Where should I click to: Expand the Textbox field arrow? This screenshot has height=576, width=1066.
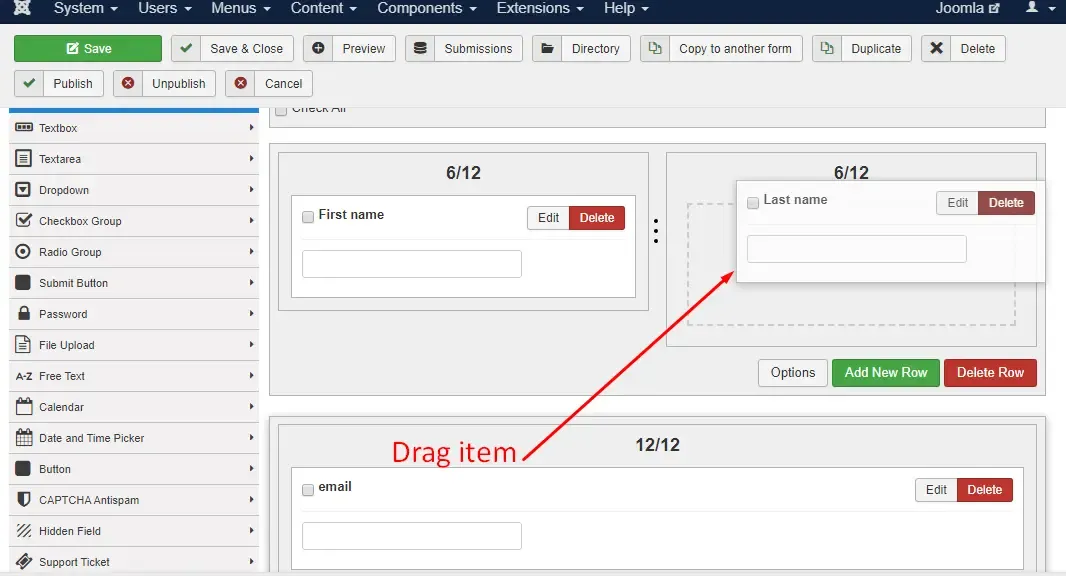pyautogui.click(x=252, y=127)
